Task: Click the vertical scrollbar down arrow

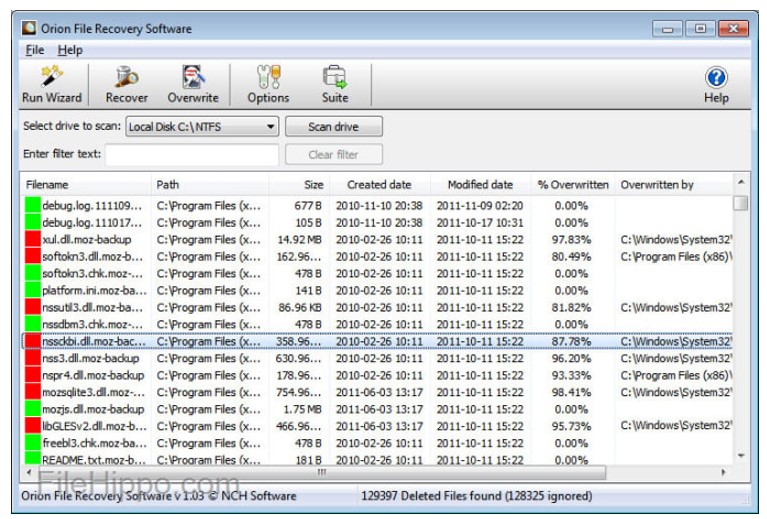Action: (741, 455)
